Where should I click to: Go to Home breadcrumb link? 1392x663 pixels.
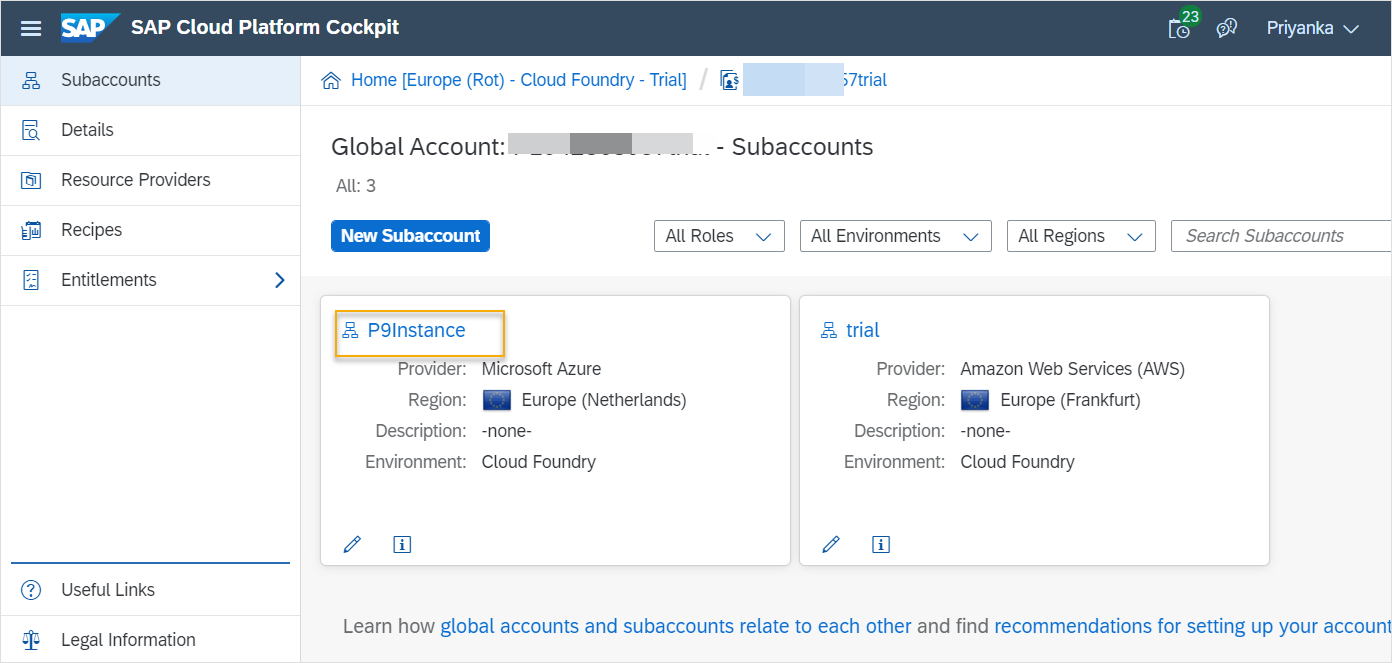[x=517, y=80]
